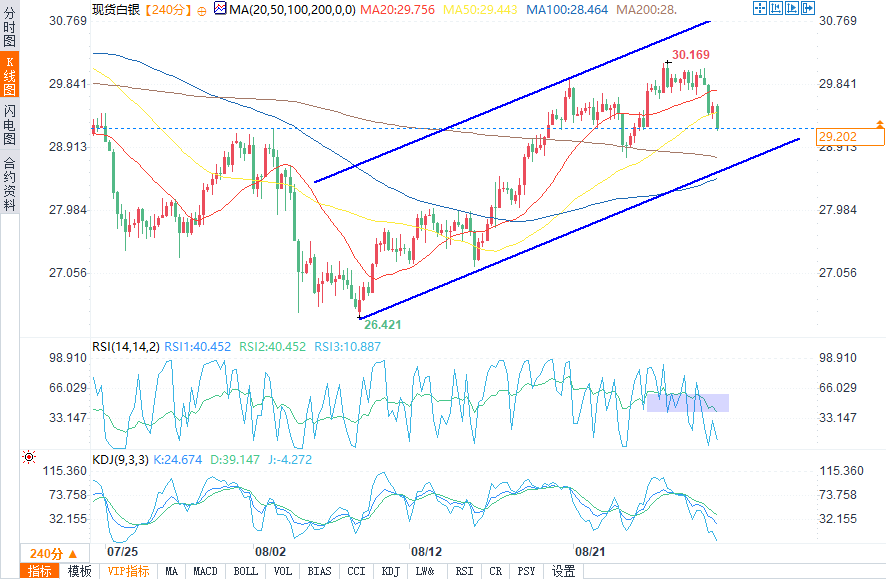Click the RSI2:40.452 value
This screenshot has width=886, height=579.
(x=272, y=346)
